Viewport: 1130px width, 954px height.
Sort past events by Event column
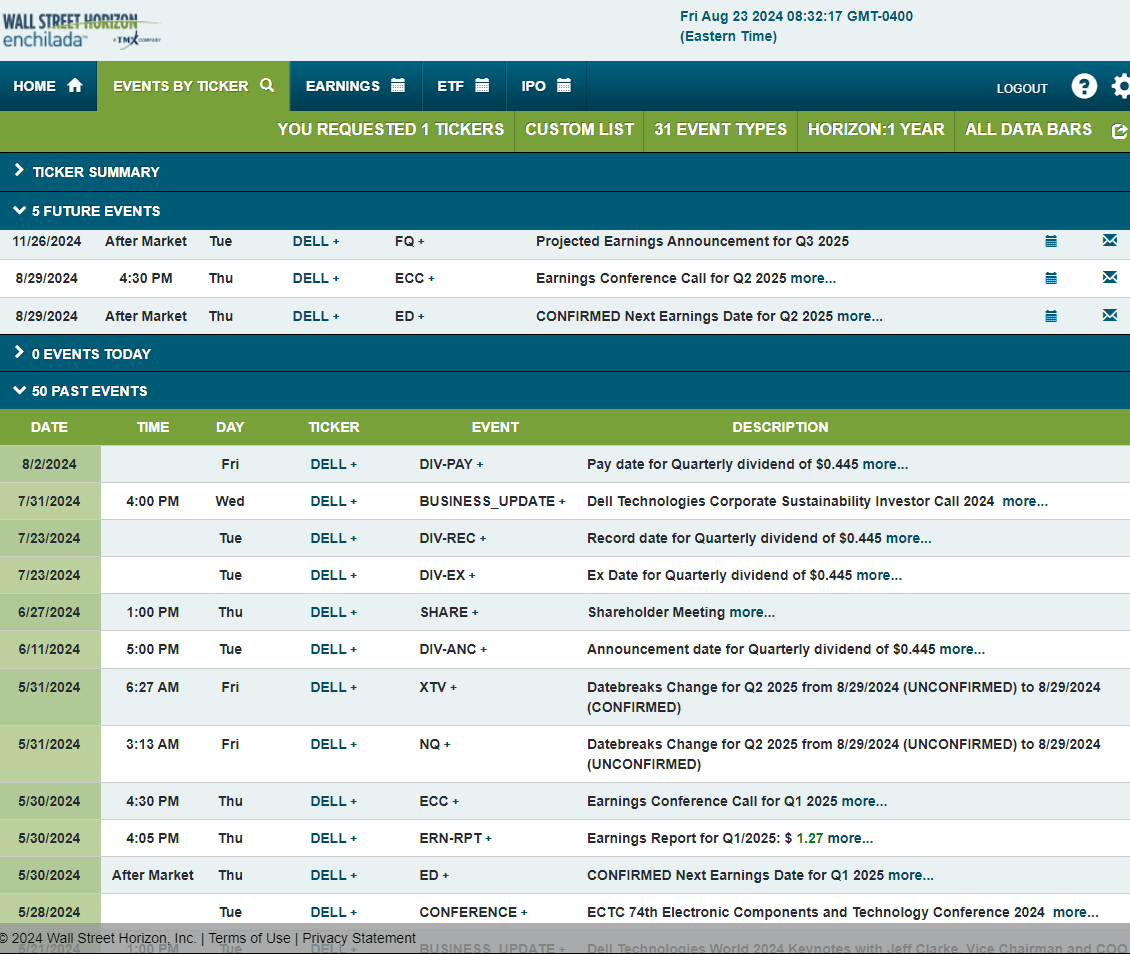click(495, 427)
